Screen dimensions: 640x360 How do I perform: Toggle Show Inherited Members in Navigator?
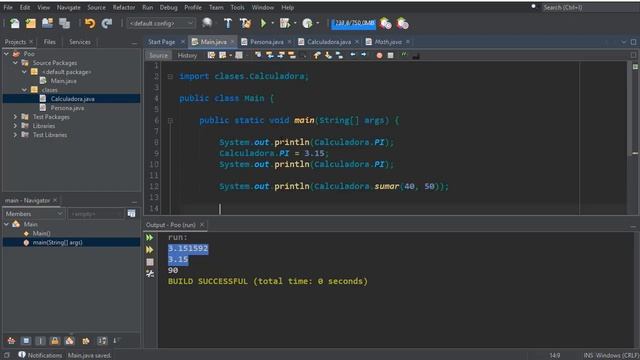tap(11, 340)
